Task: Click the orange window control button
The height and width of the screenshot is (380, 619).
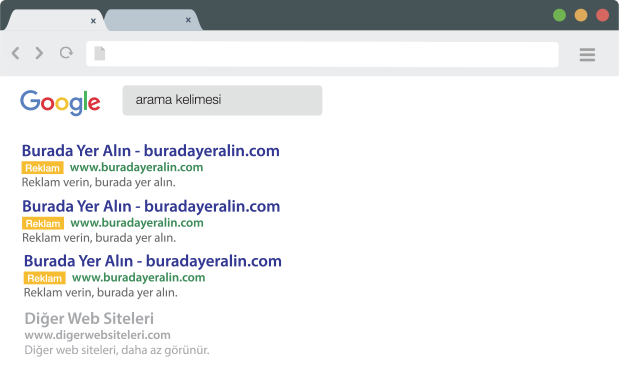Action: [581, 15]
